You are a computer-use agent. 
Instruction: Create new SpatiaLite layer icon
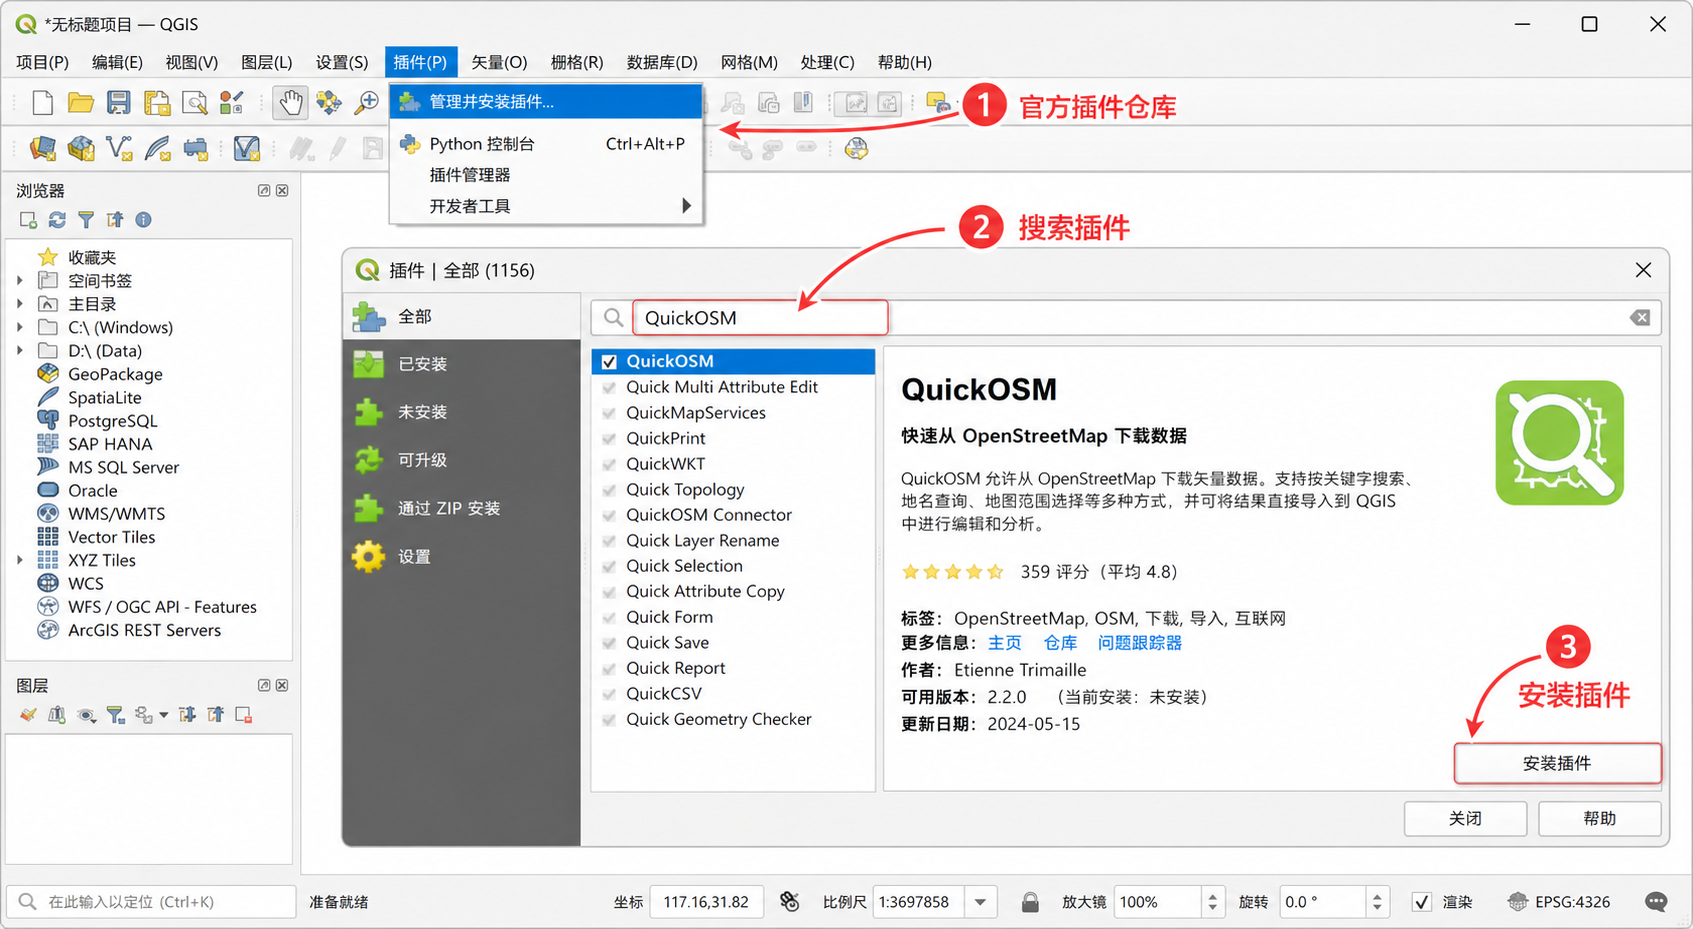158,149
